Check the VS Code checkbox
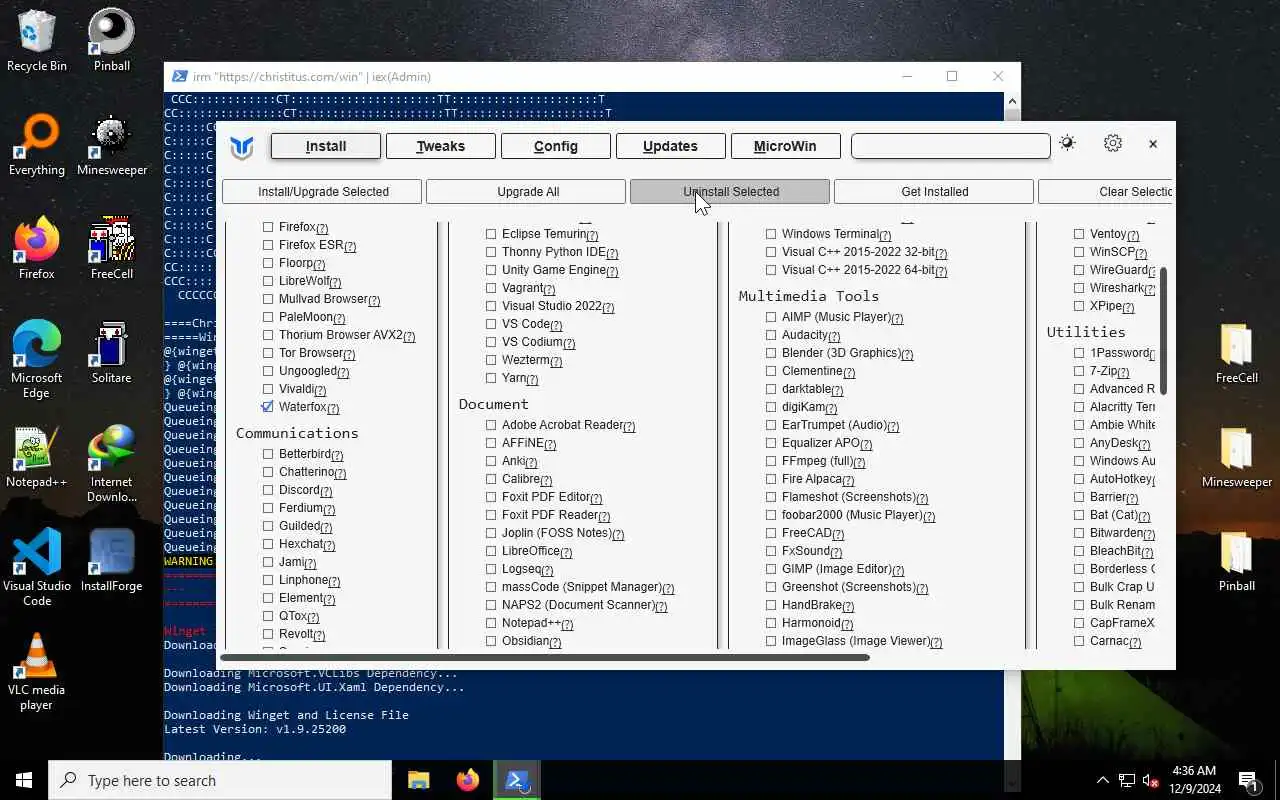 pos(491,324)
